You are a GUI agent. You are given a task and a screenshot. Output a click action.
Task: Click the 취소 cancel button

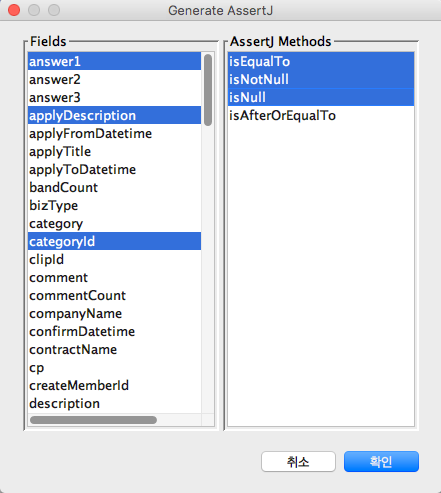298,462
